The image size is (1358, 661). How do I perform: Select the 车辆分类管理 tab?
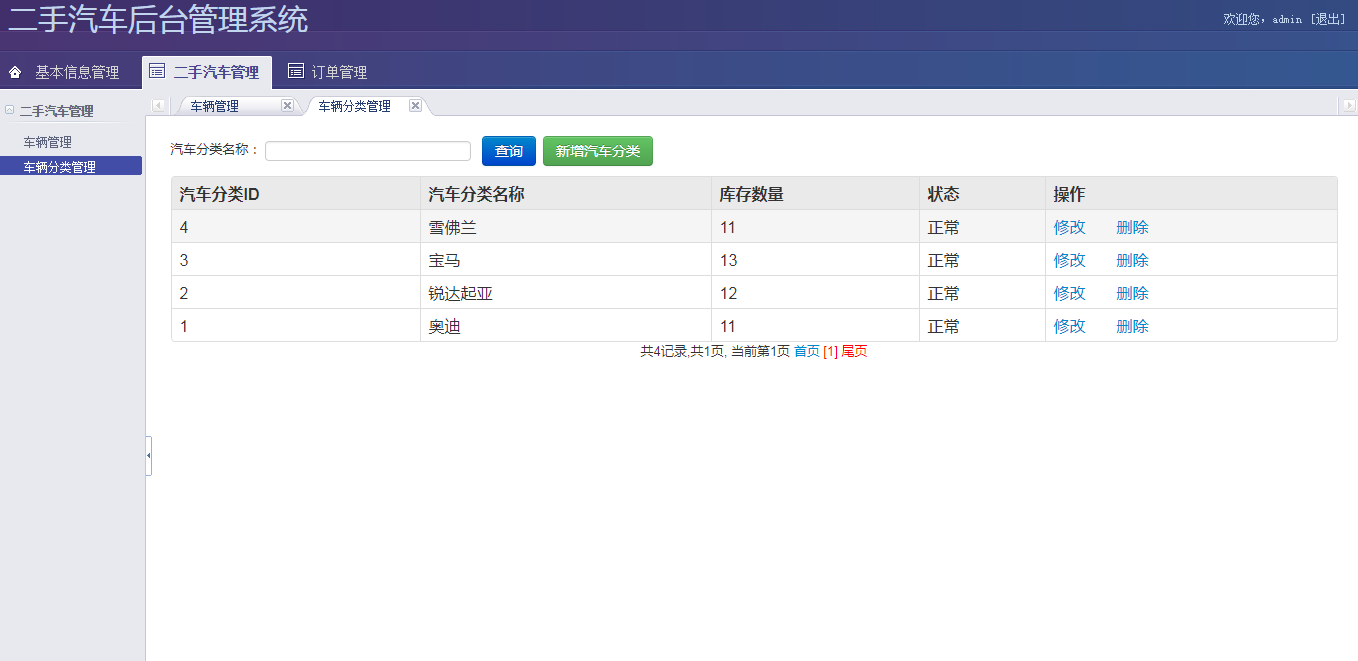(x=354, y=106)
